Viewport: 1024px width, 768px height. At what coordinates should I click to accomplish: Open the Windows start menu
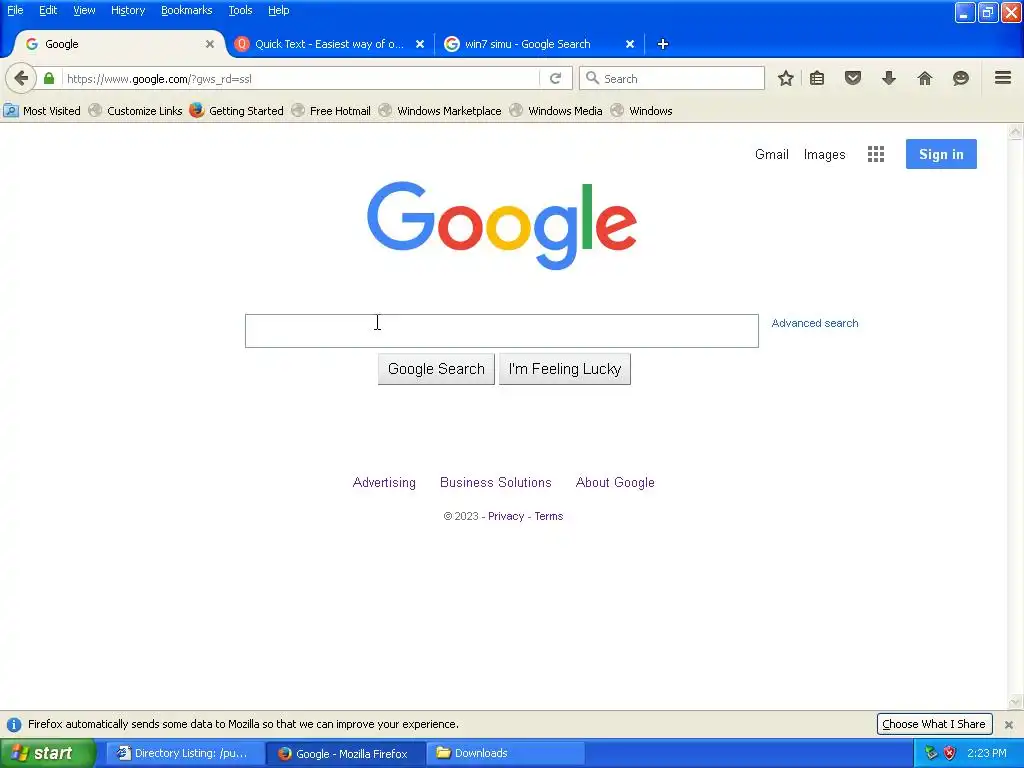tap(48, 753)
